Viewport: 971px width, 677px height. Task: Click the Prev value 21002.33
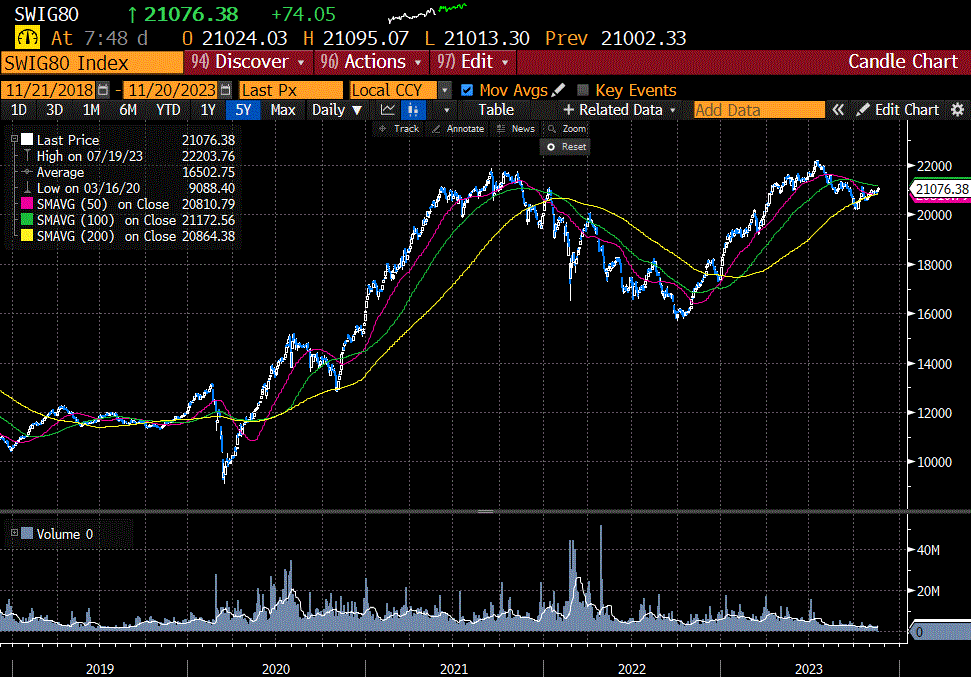pyautogui.click(x=643, y=38)
